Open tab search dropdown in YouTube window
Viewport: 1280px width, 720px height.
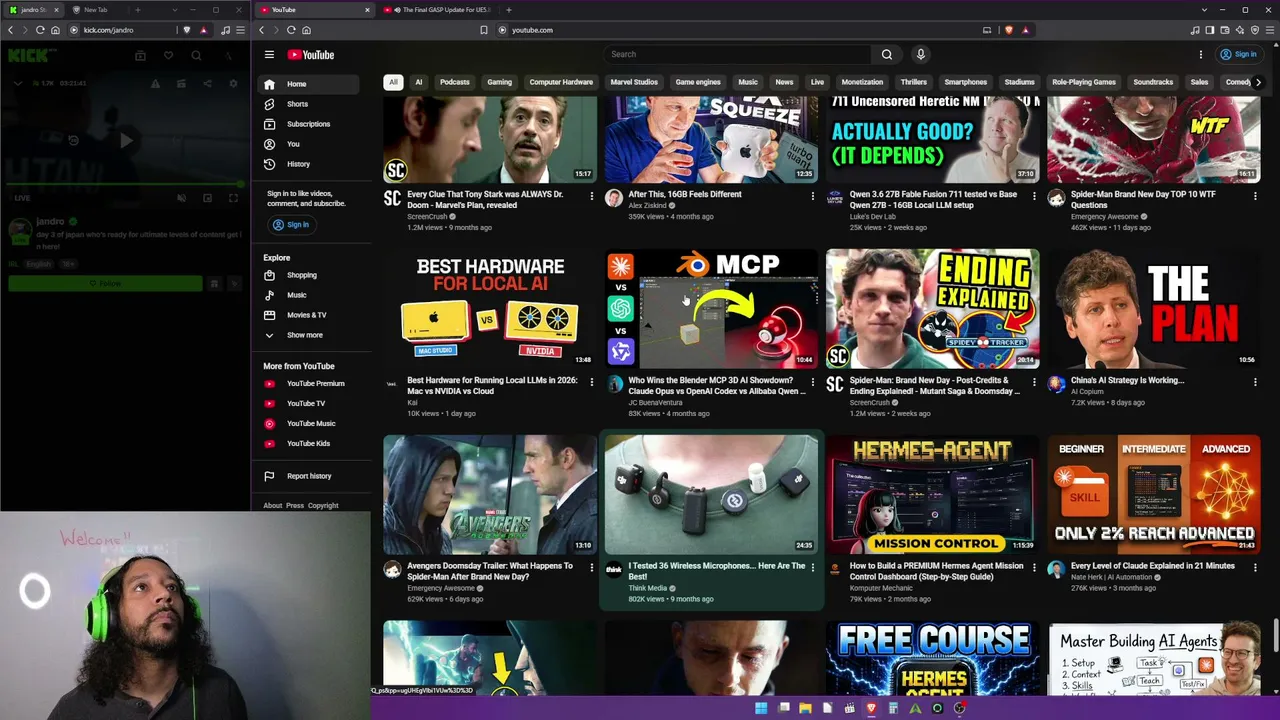1205,10
